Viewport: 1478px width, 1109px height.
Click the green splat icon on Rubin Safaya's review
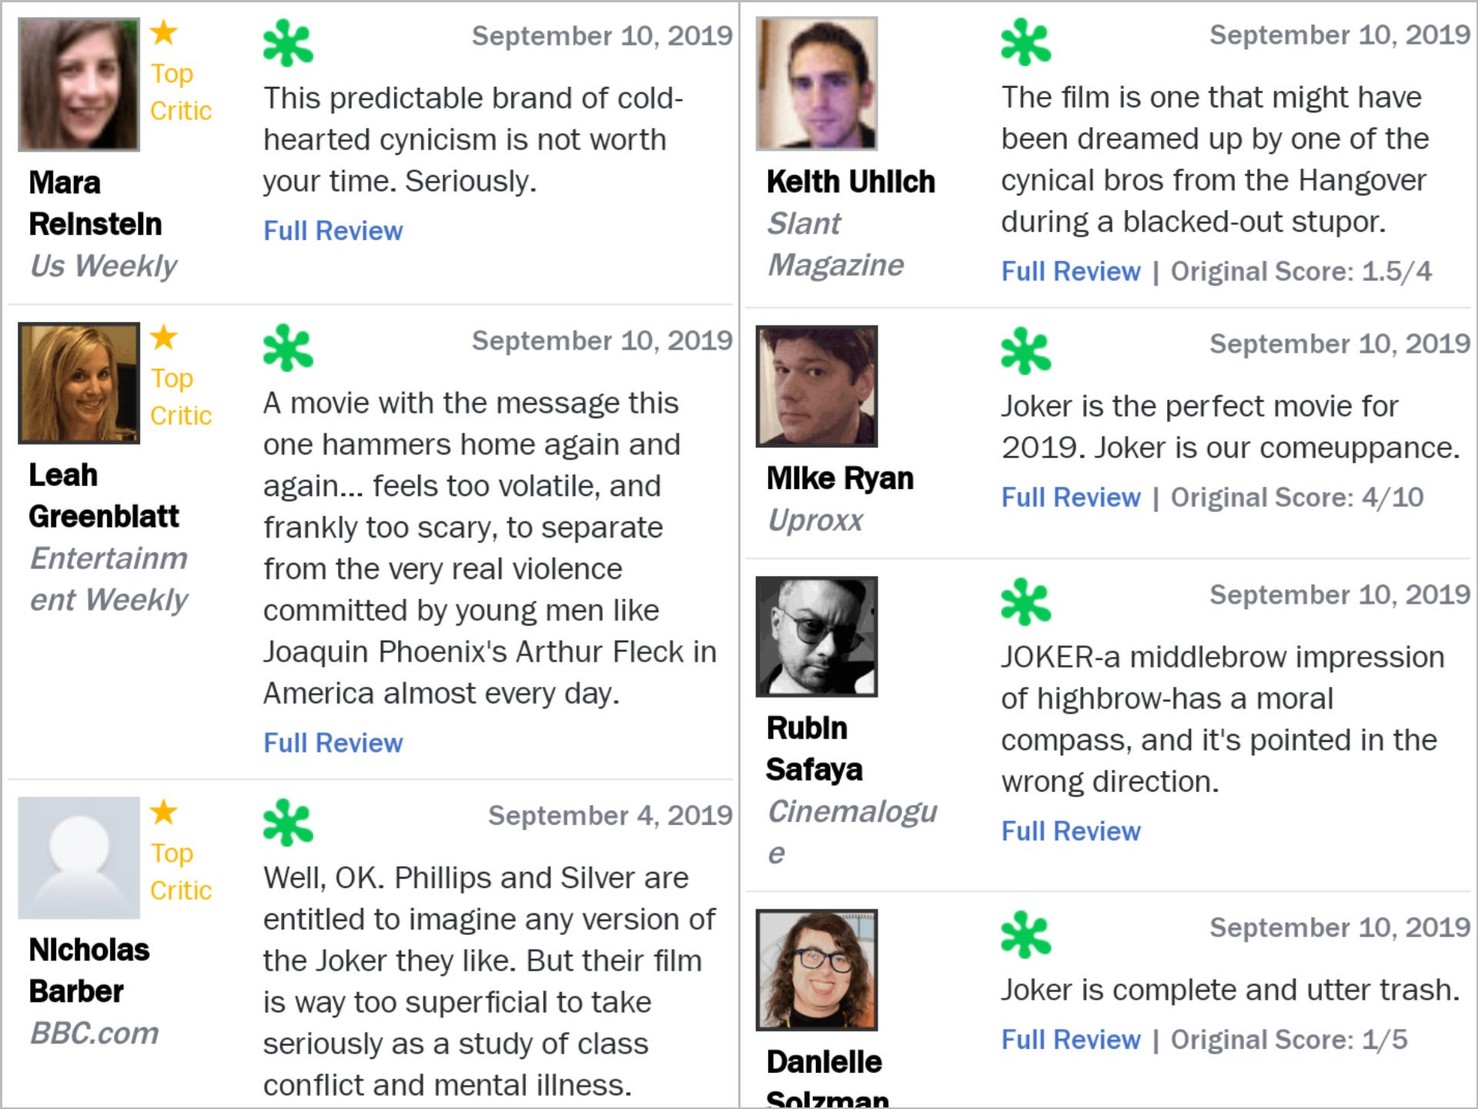(1026, 602)
